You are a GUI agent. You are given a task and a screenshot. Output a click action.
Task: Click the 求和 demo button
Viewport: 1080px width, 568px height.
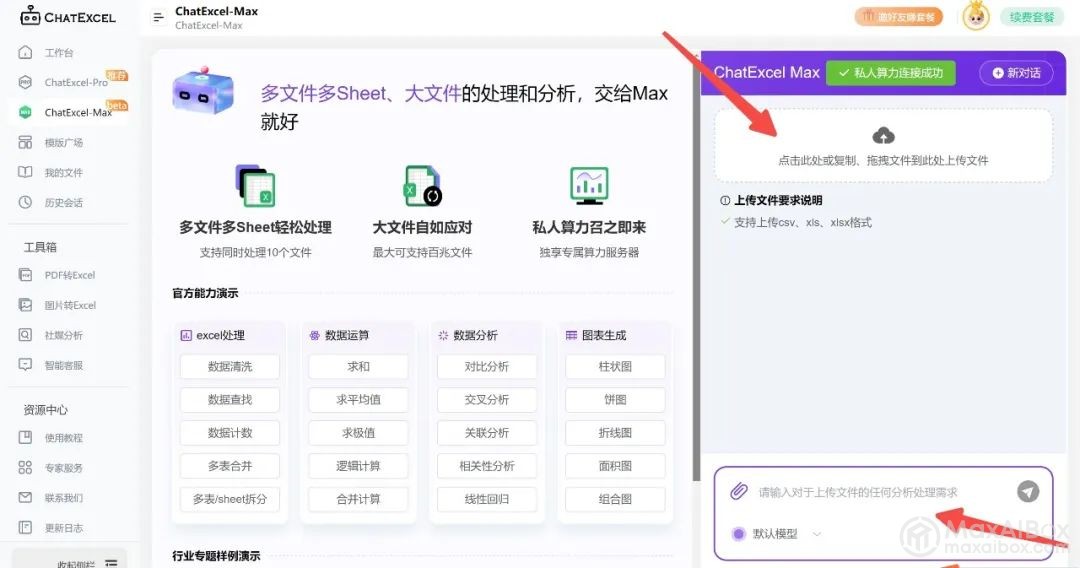click(x=358, y=367)
